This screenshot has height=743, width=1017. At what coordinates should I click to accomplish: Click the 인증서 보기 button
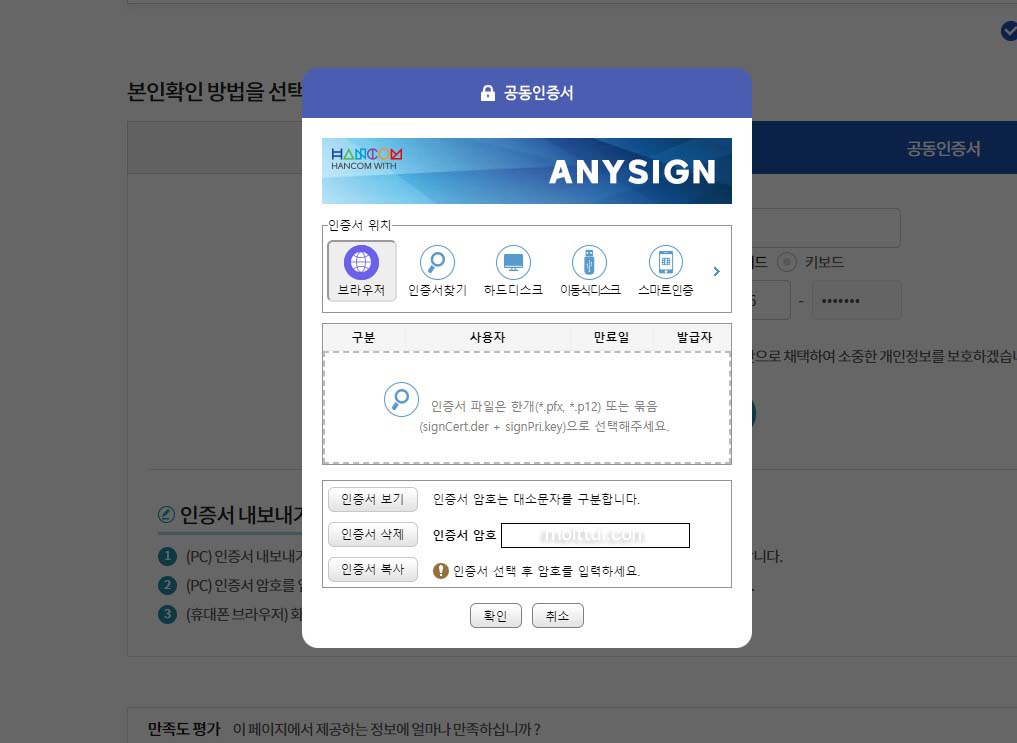[x=372, y=499]
